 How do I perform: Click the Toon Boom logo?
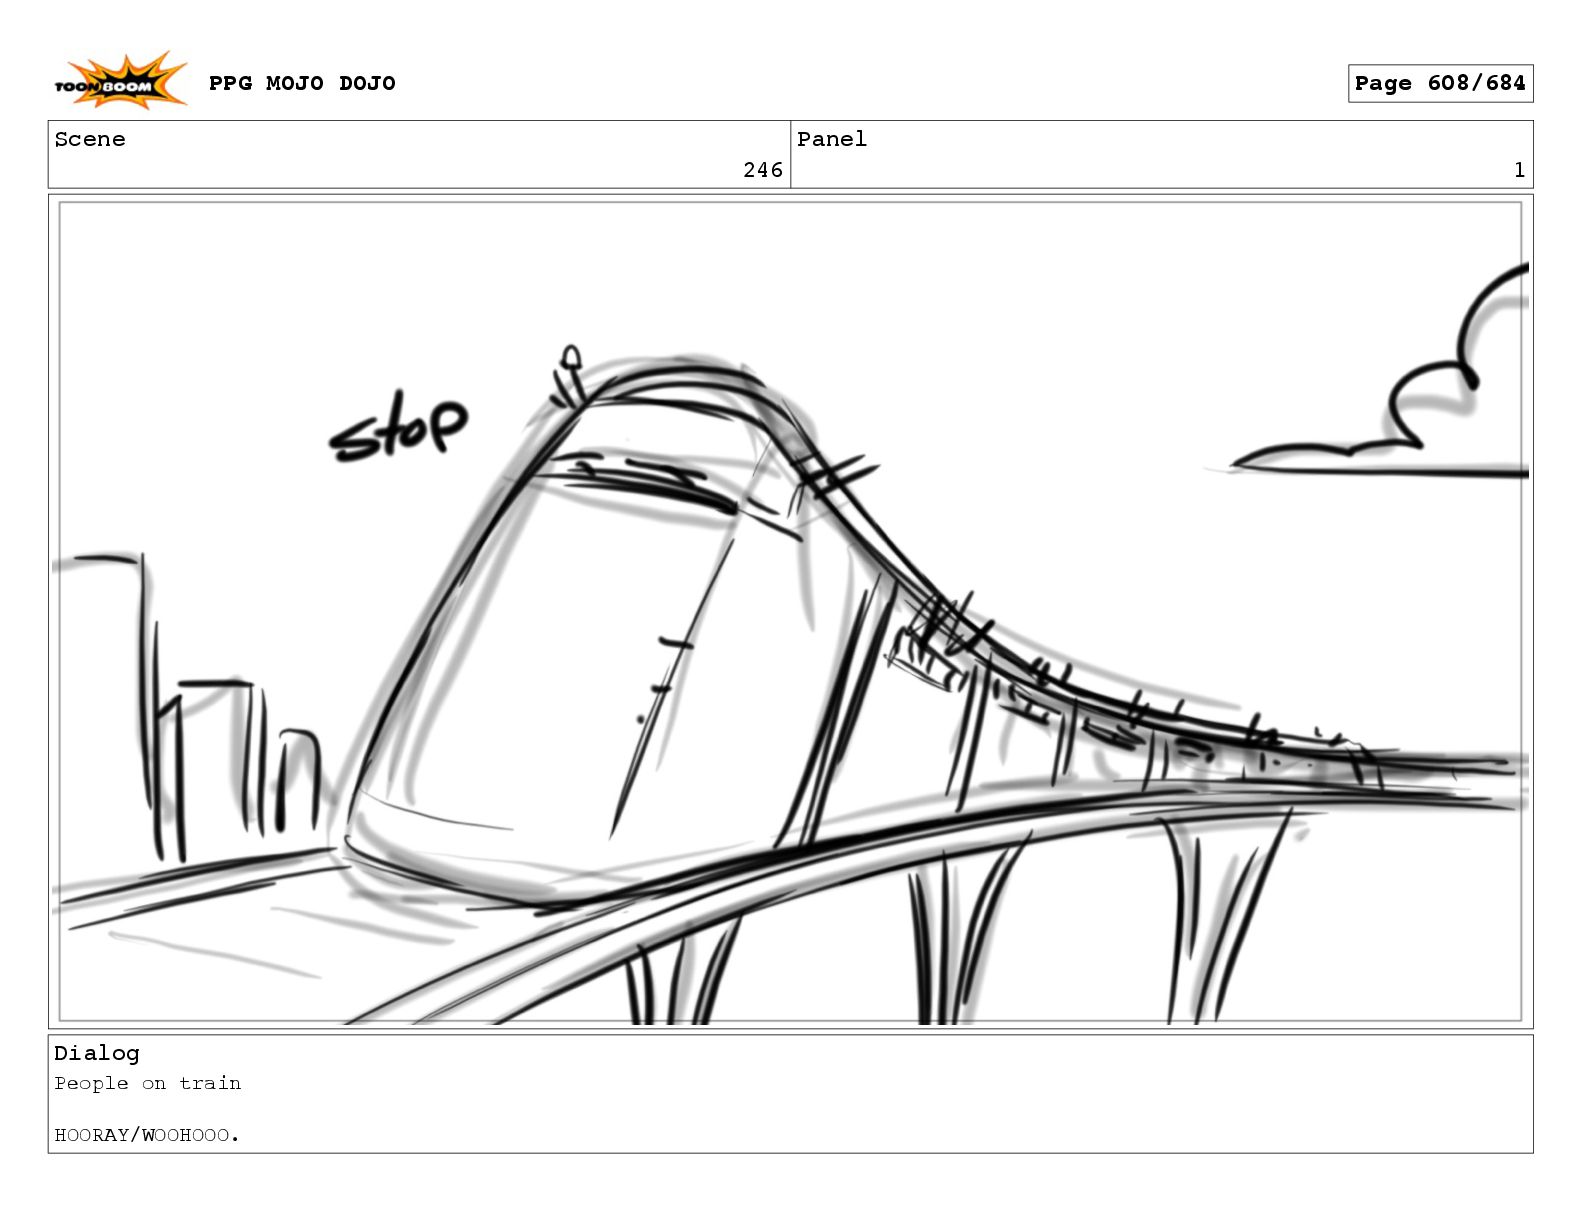tap(120, 82)
